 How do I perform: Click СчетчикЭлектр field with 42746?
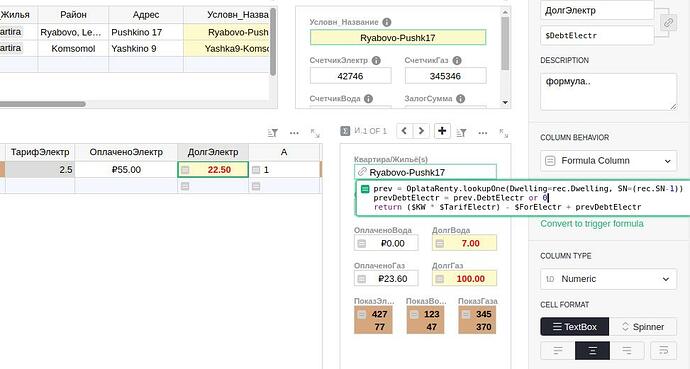pos(350,76)
